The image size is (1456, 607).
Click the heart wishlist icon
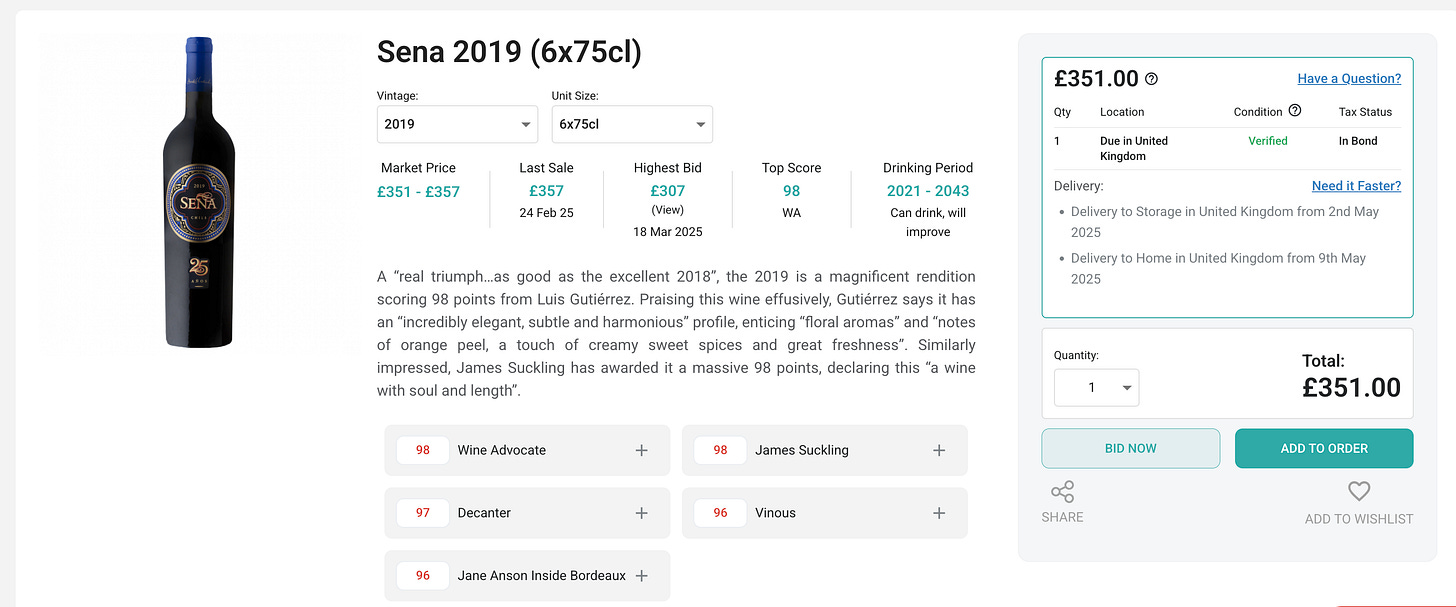(1358, 491)
